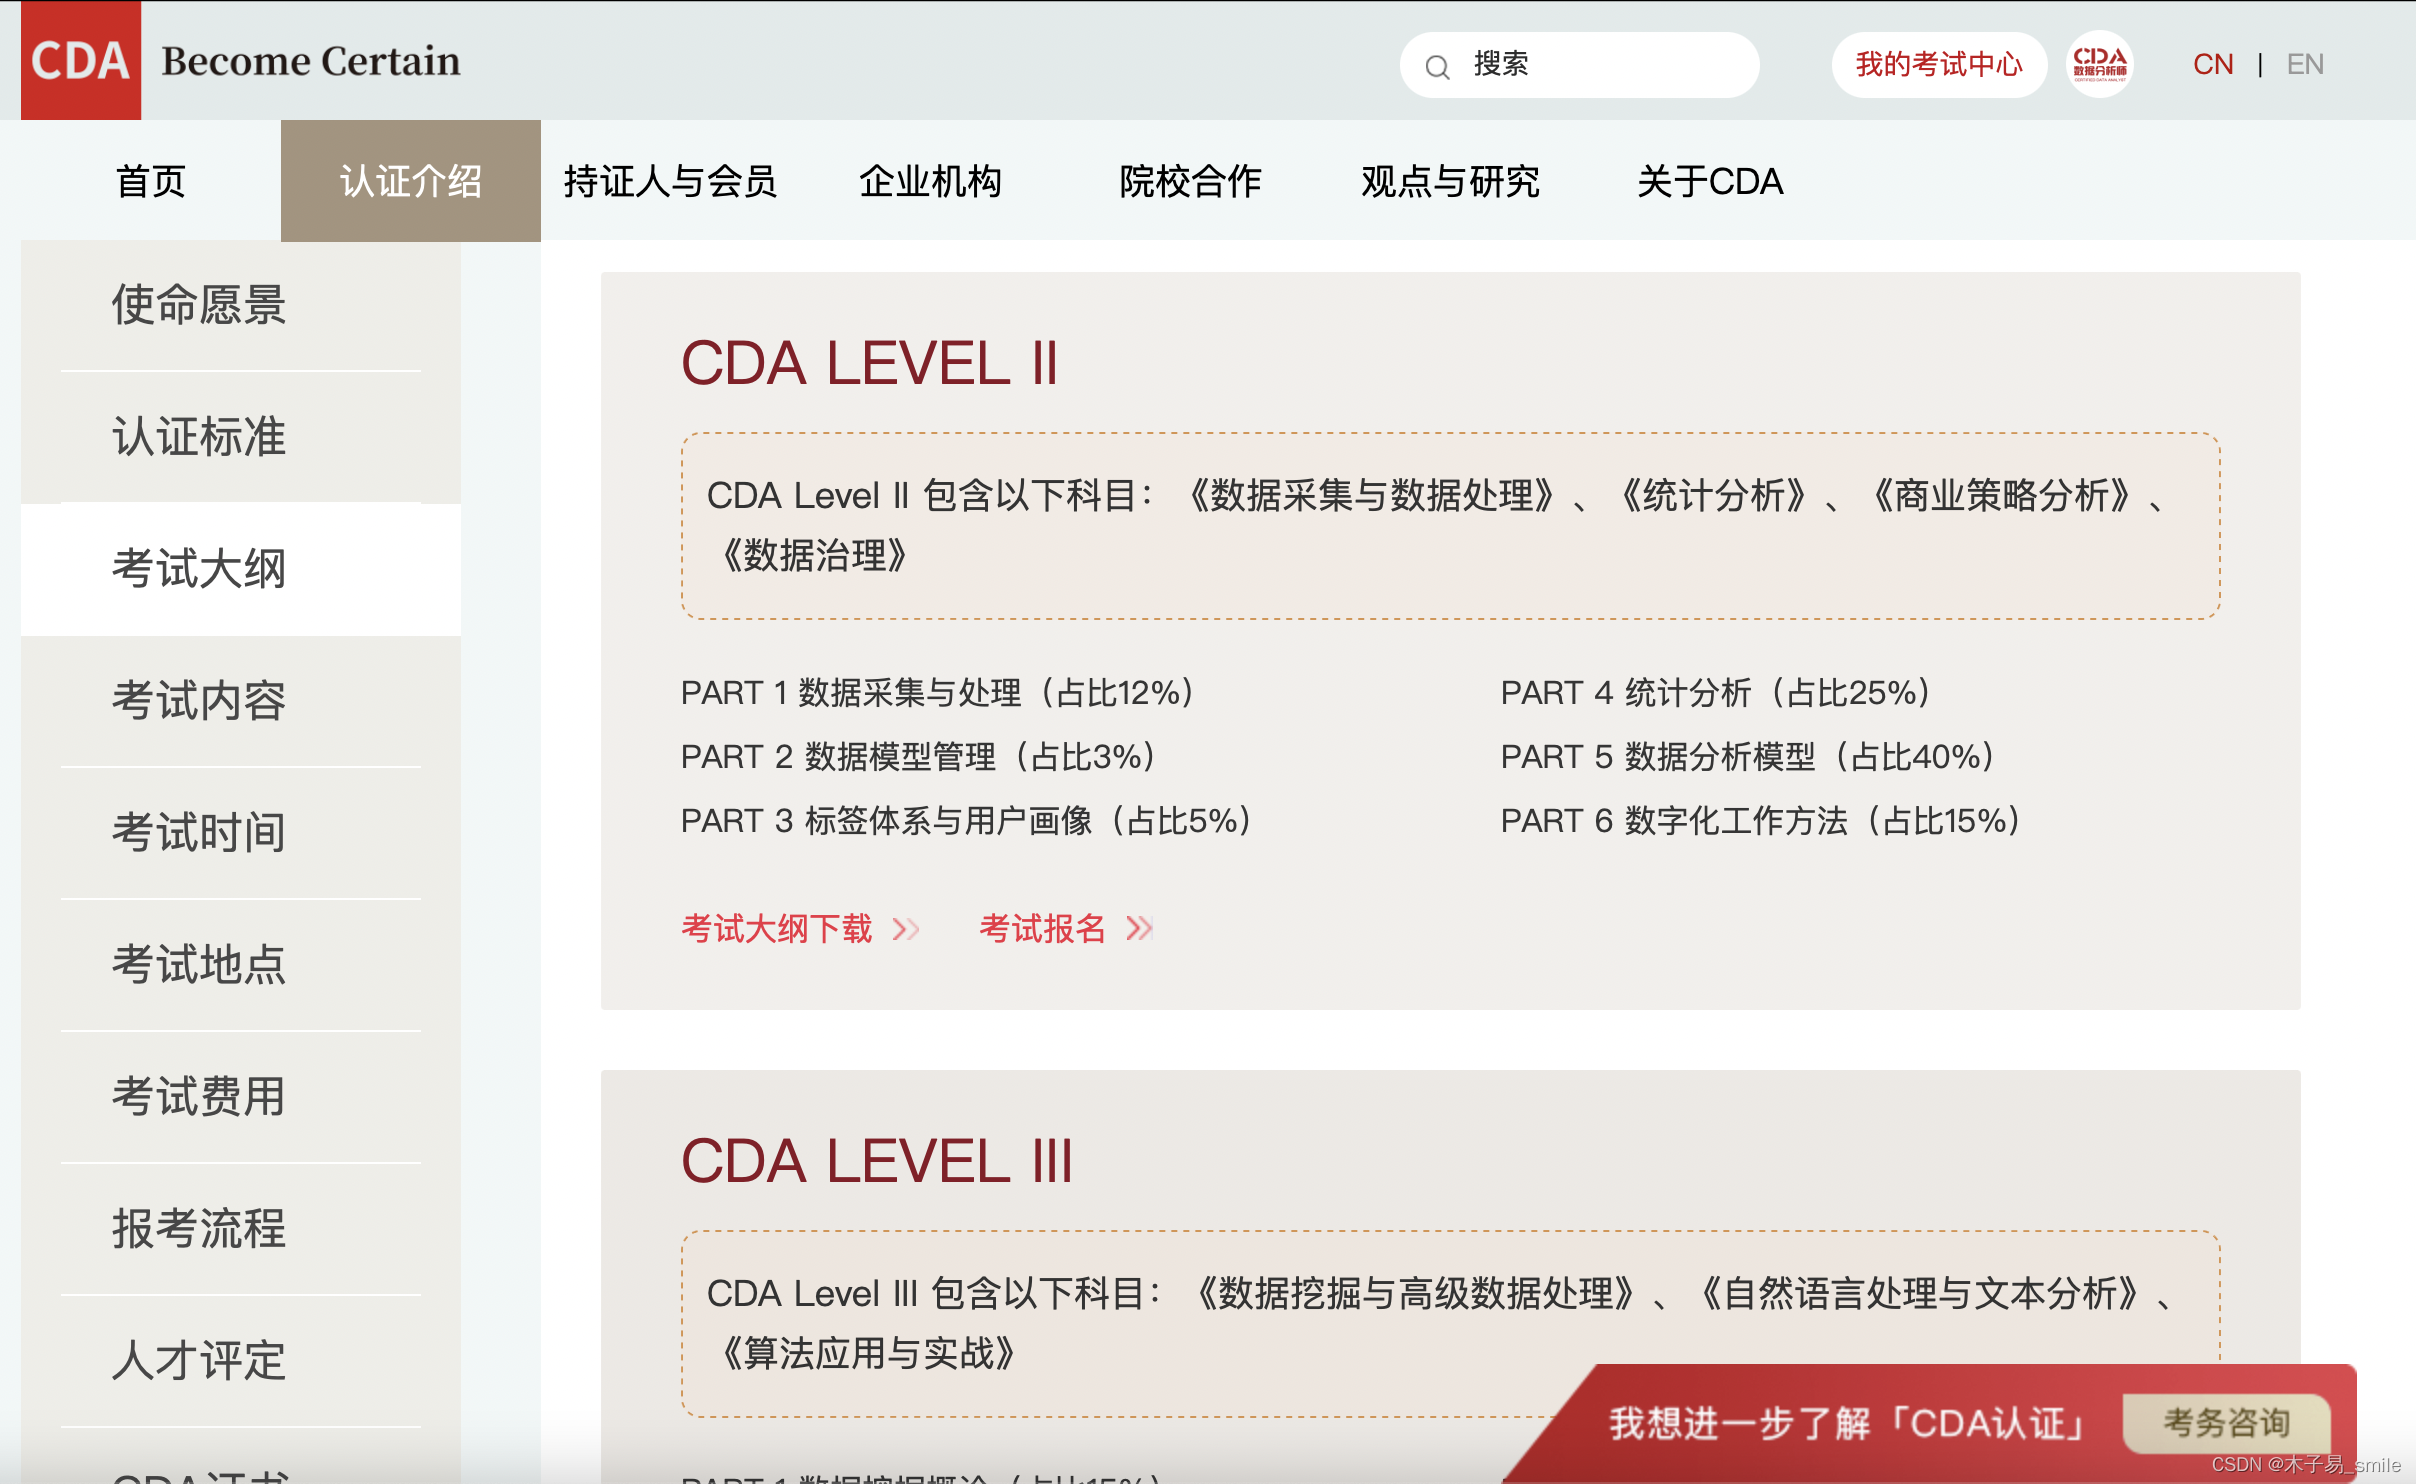Focus the 搜索 search field
The width and height of the screenshot is (2416, 1484).
click(x=1579, y=65)
